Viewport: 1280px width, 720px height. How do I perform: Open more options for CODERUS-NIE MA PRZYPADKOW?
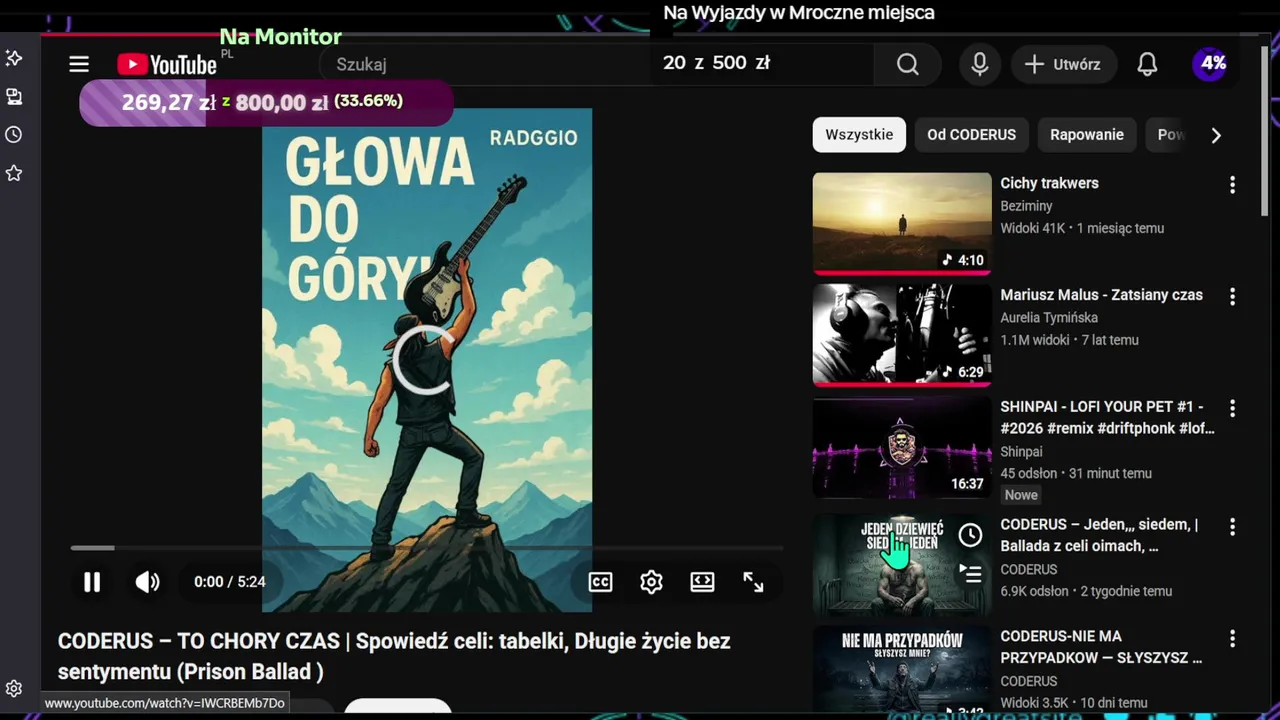(1232, 639)
